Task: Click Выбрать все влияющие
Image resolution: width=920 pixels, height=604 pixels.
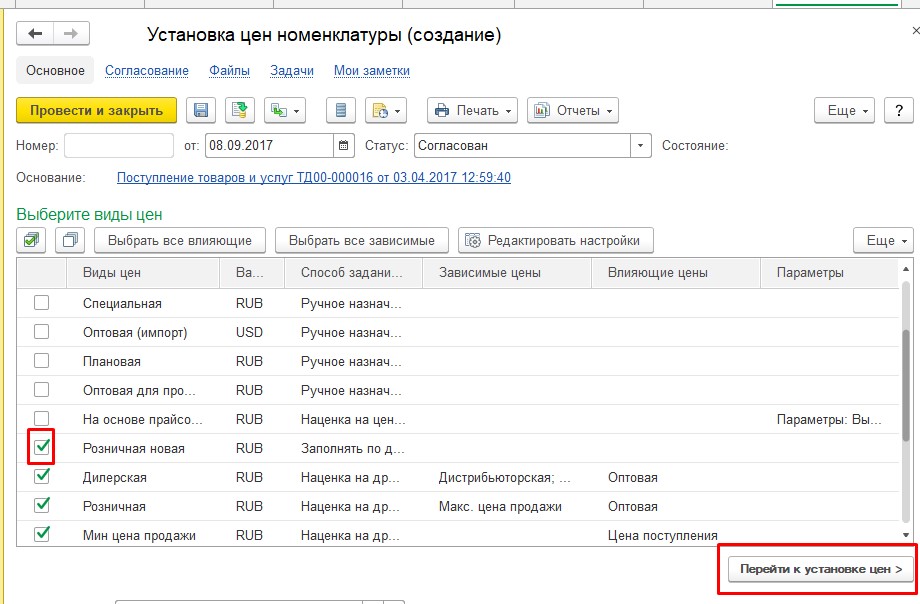Action: pyautogui.click(x=180, y=240)
